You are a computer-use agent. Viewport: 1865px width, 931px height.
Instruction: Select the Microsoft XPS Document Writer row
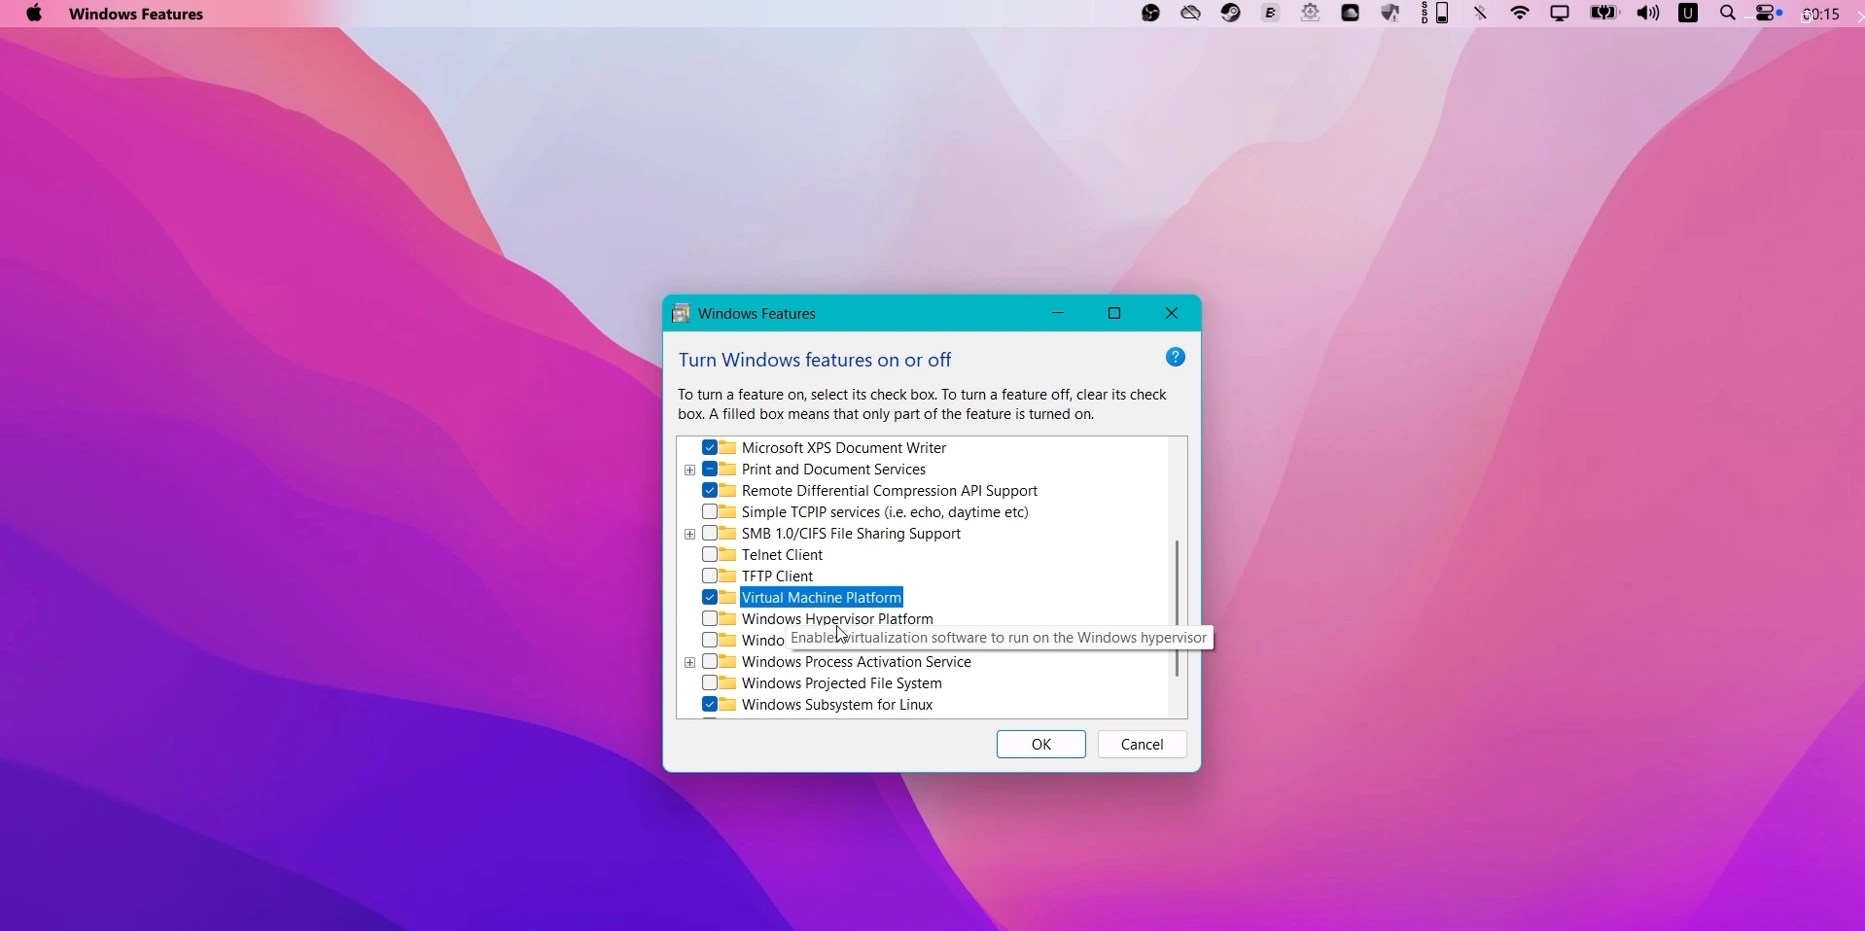(x=844, y=448)
